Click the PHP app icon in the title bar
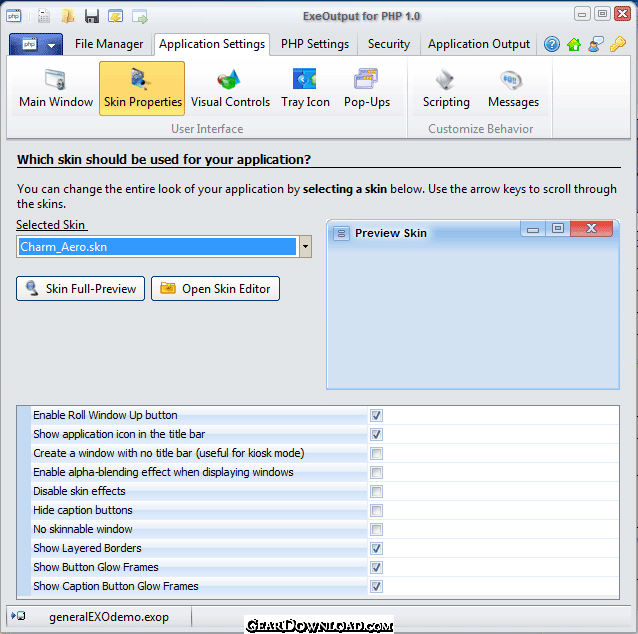 click(x=14, y=16)
